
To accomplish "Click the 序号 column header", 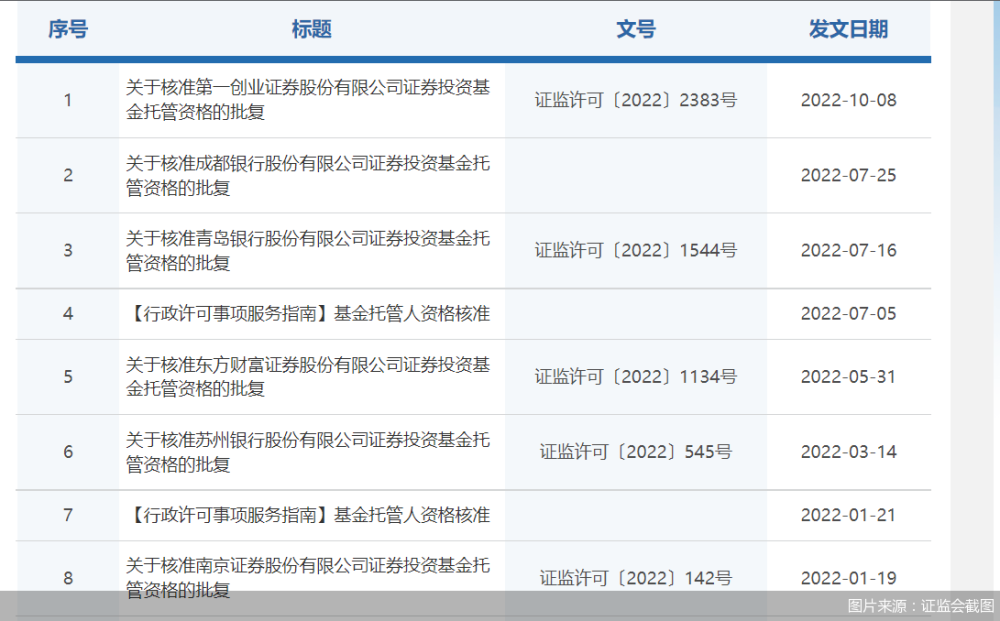I will tap(67, 29).
